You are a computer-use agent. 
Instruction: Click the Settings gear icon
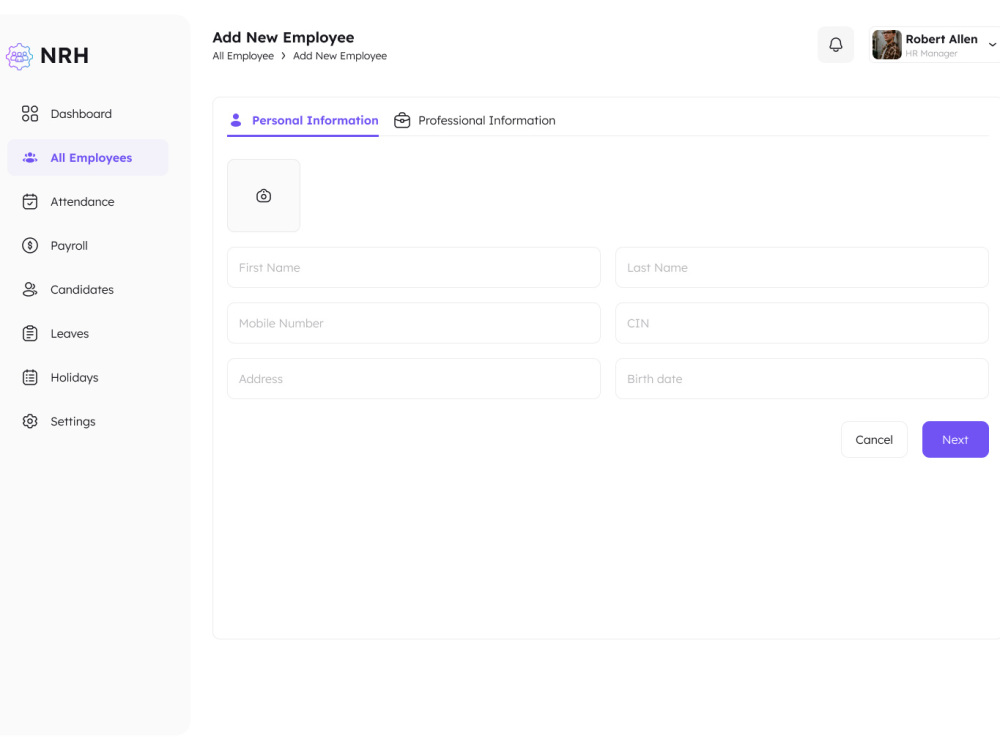coord(30,422)
